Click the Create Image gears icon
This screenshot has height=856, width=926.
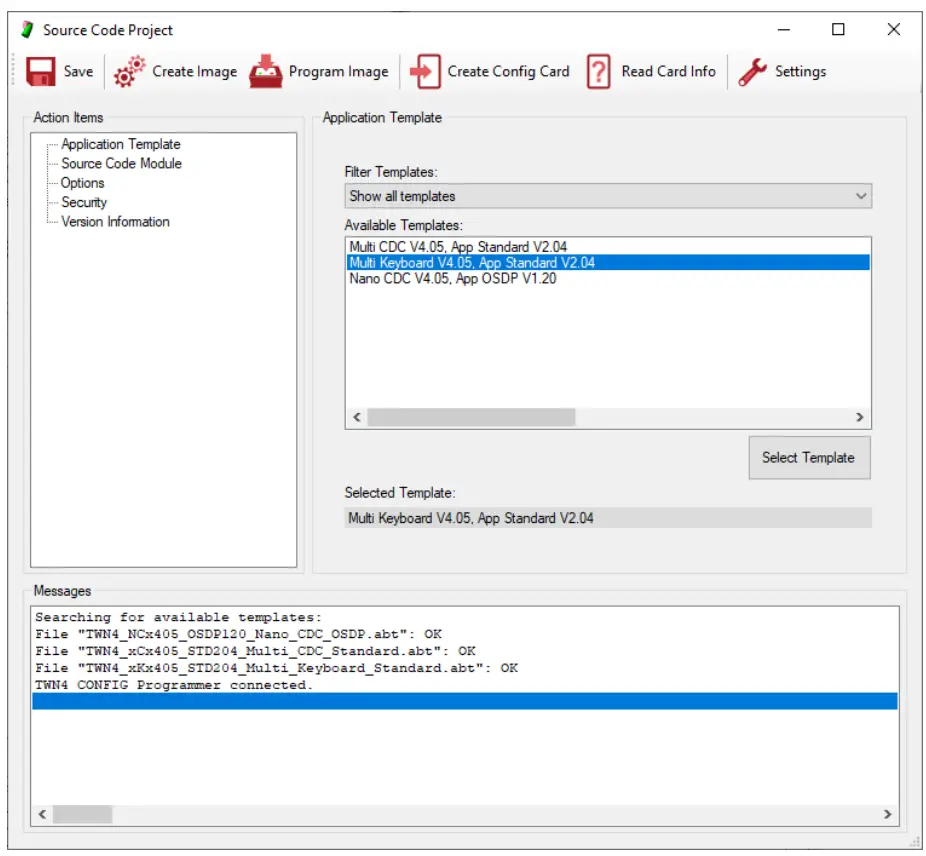coord(130,72)
